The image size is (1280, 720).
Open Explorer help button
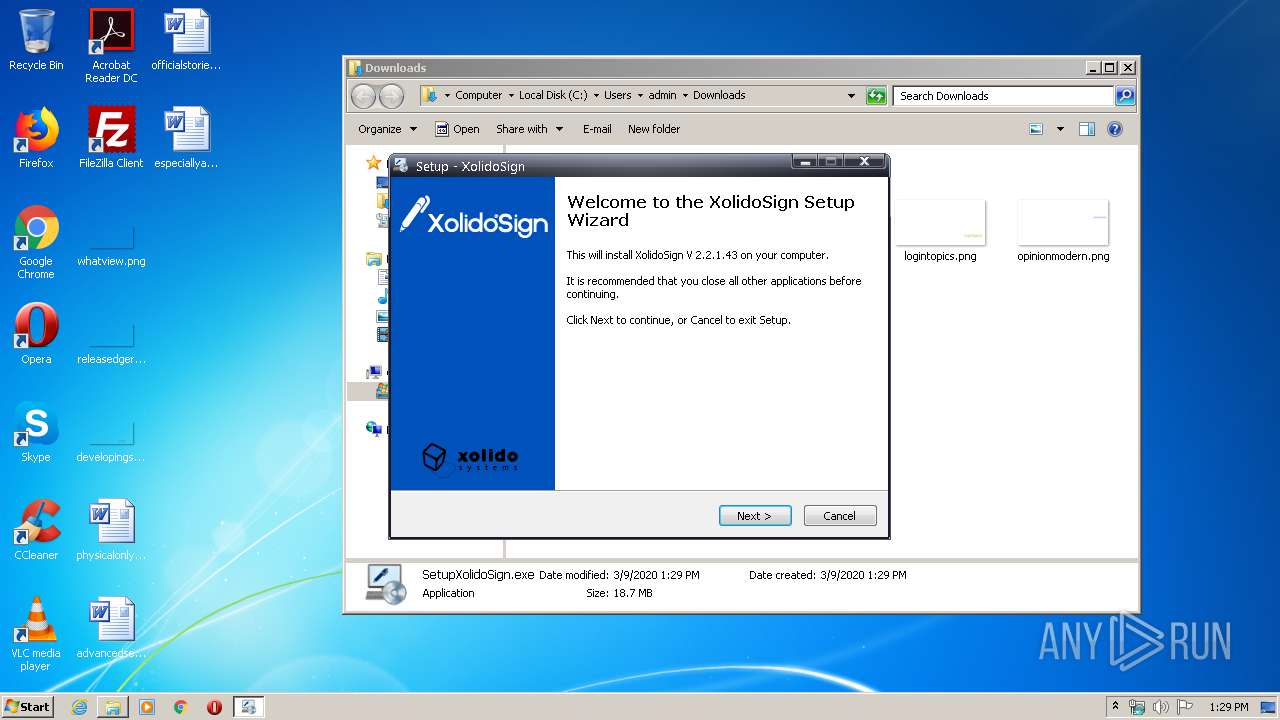pyautogui.click(x=1115, y=129)
